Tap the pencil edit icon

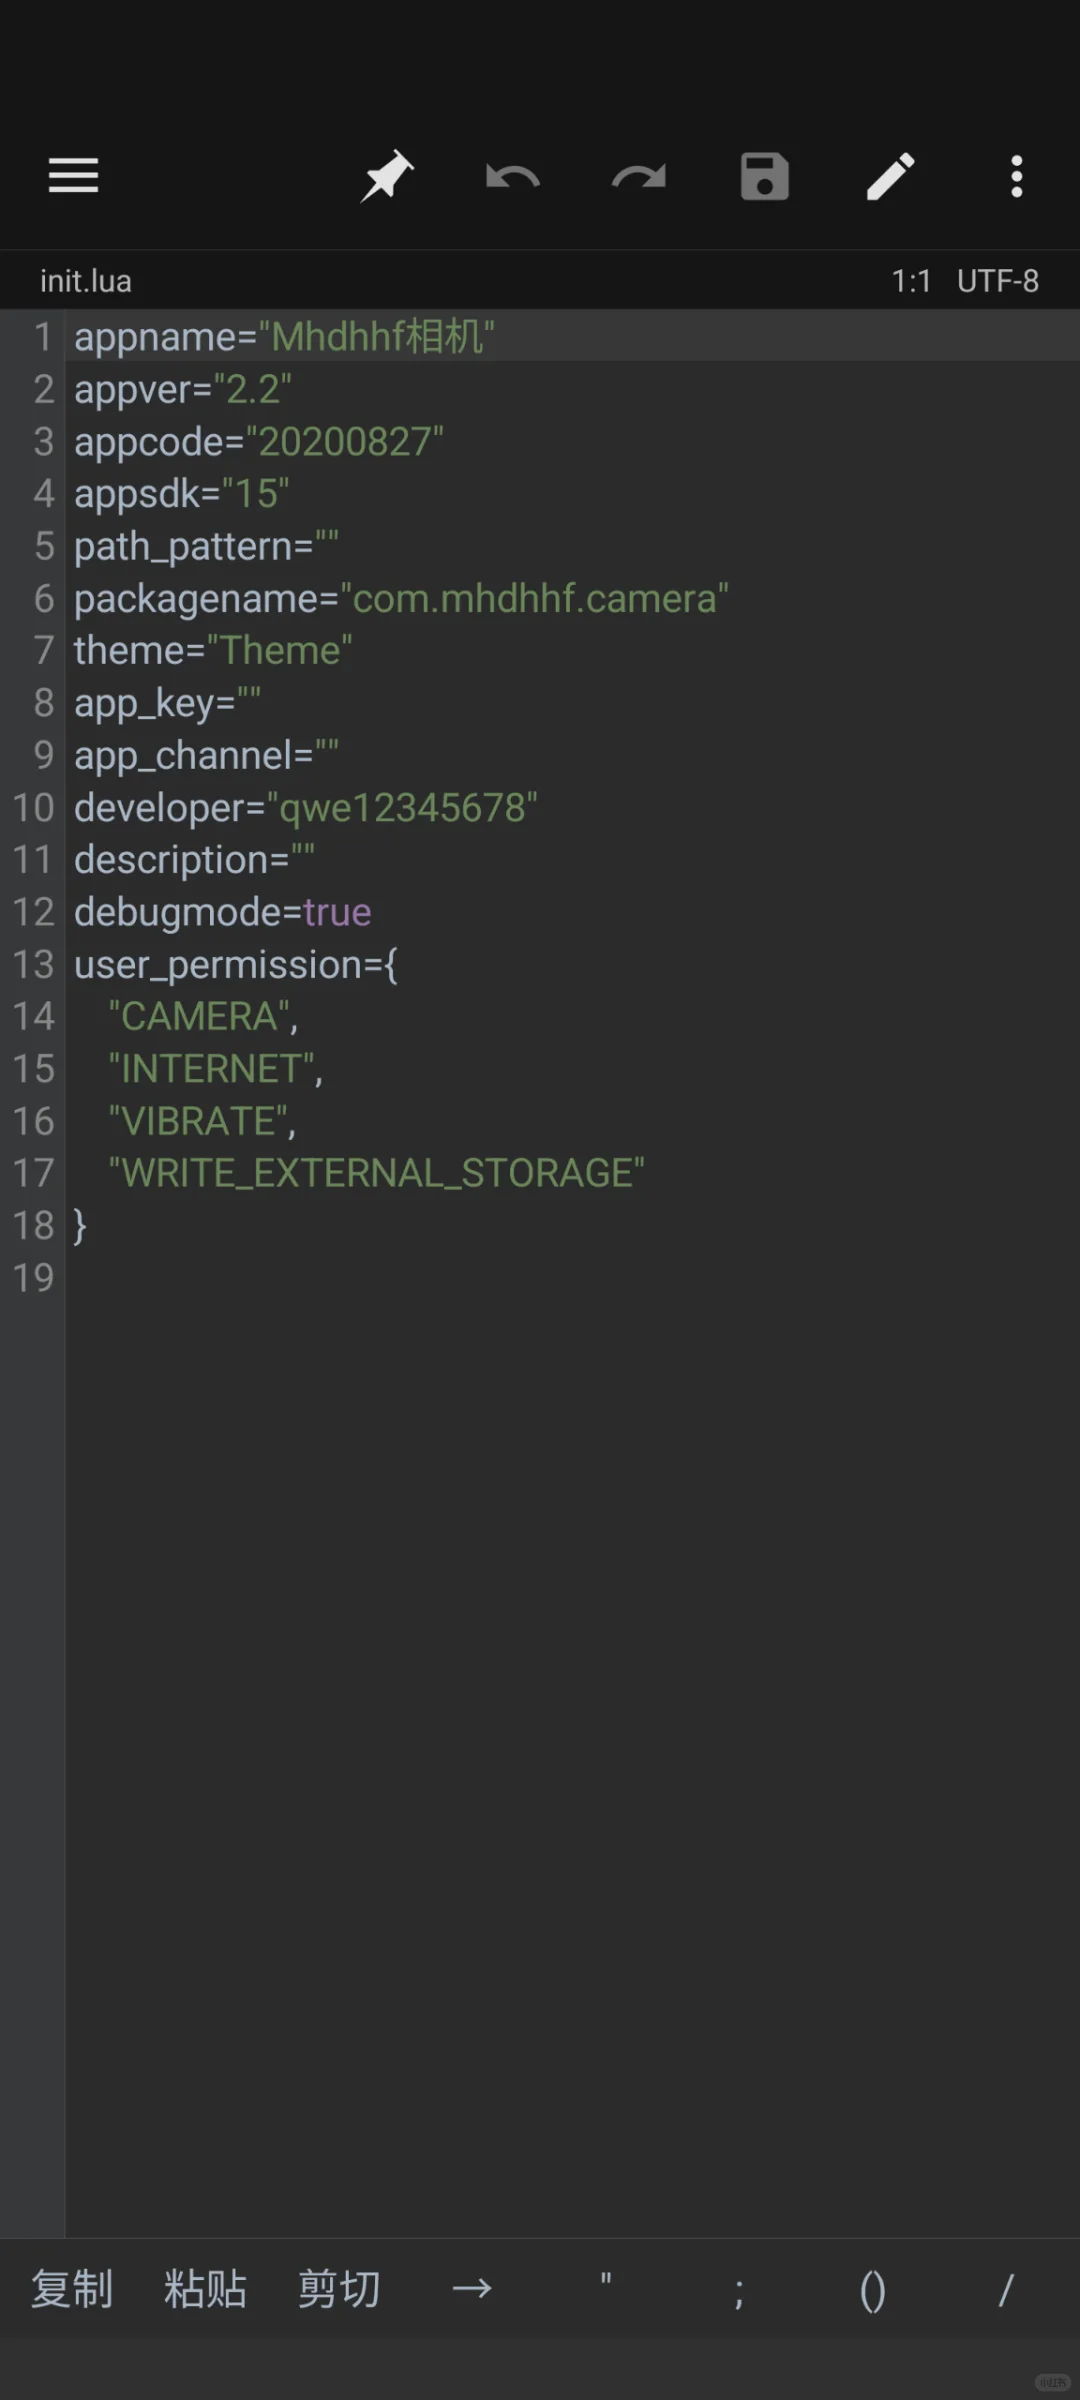tap(890, 177)
